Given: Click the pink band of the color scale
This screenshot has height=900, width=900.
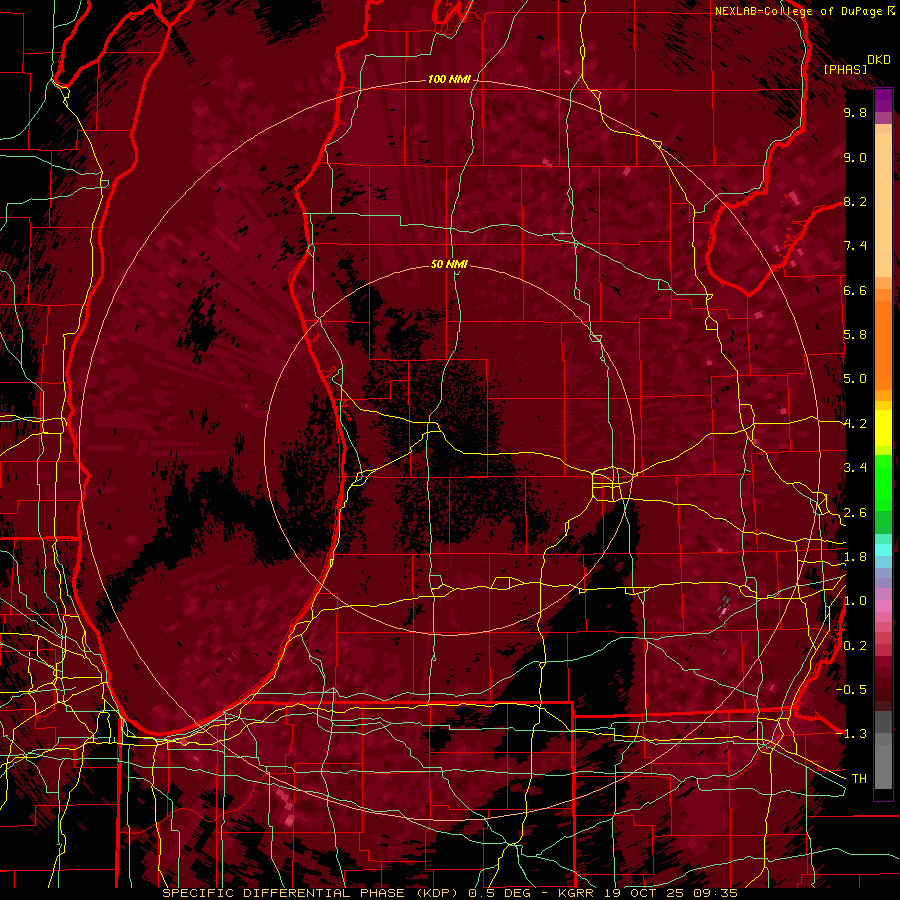Looking at the screenshot, I should click(883, 606).
